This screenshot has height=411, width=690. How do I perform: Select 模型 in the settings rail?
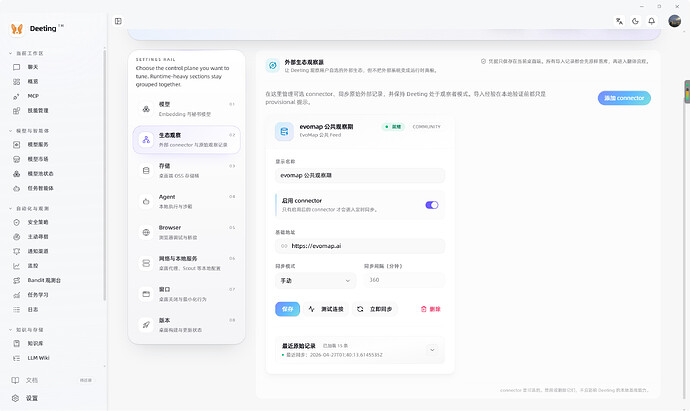[x=187, y=109]
